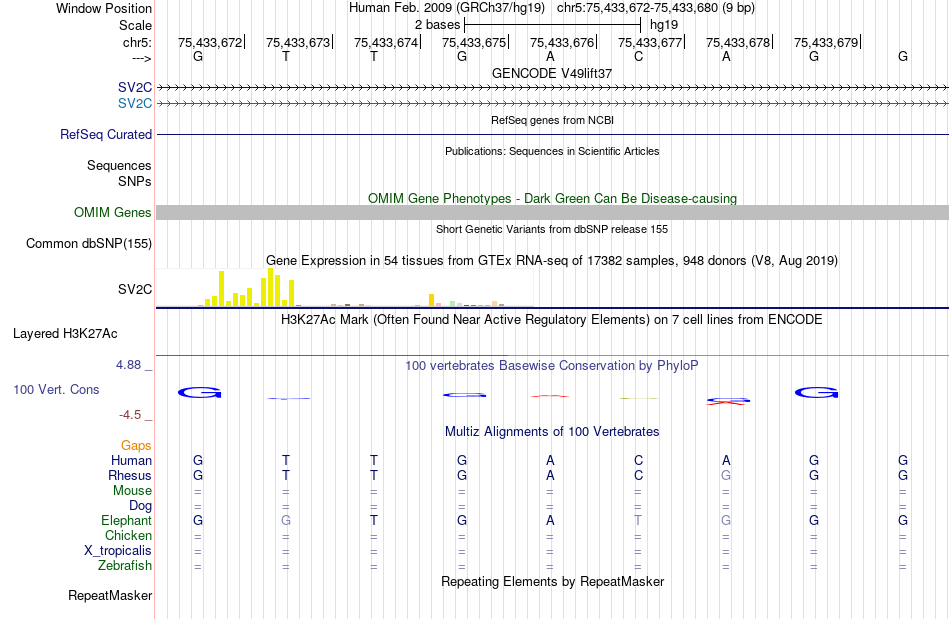Click position label 75,433,672
Viewport: 950px width, 619px height.
pos(210,42)
